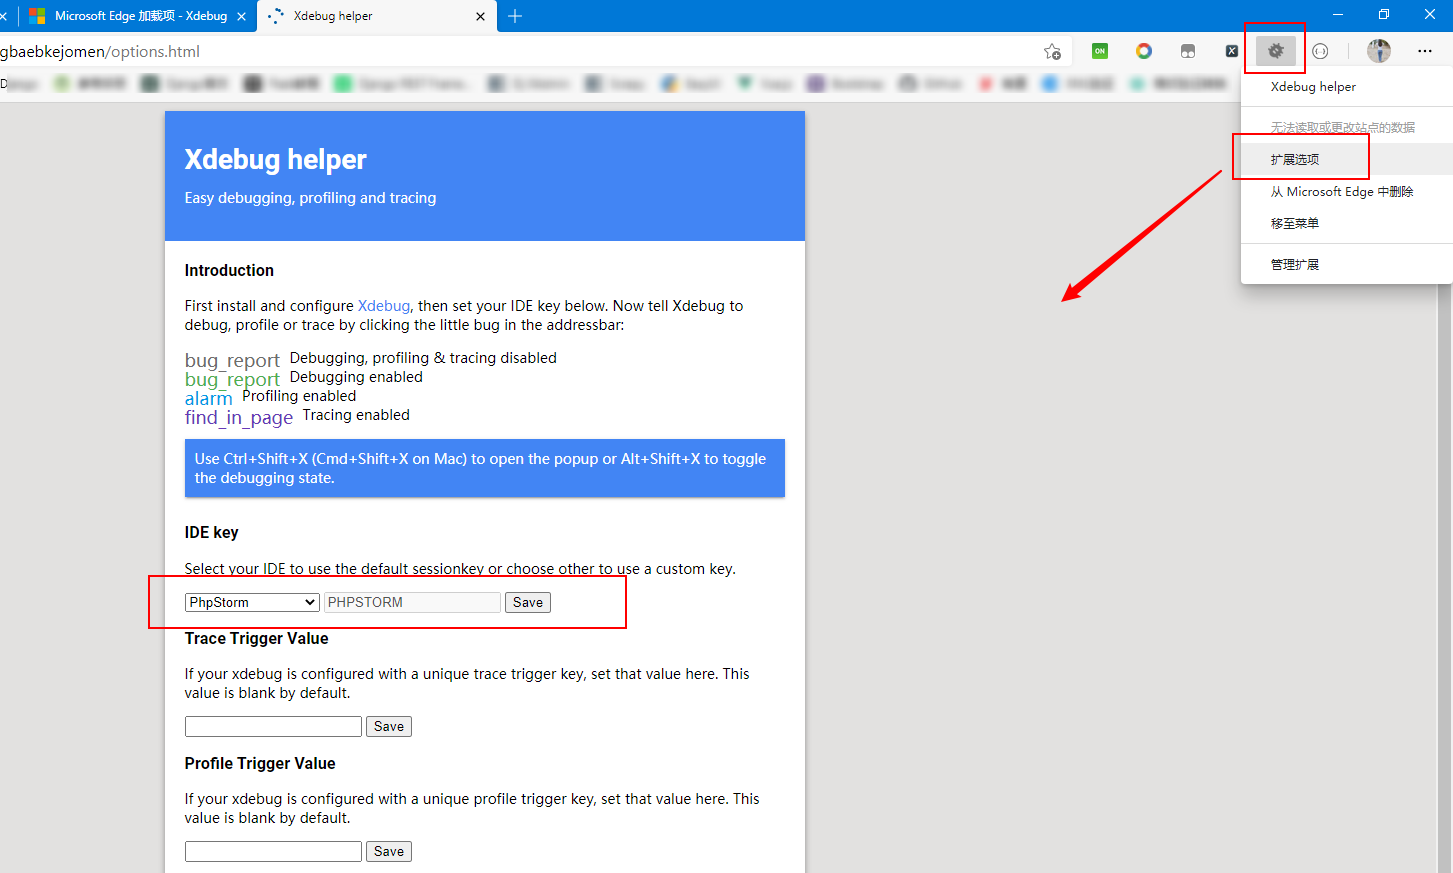Expand the PhpStorm IDE dropdown

pos(252,602)
